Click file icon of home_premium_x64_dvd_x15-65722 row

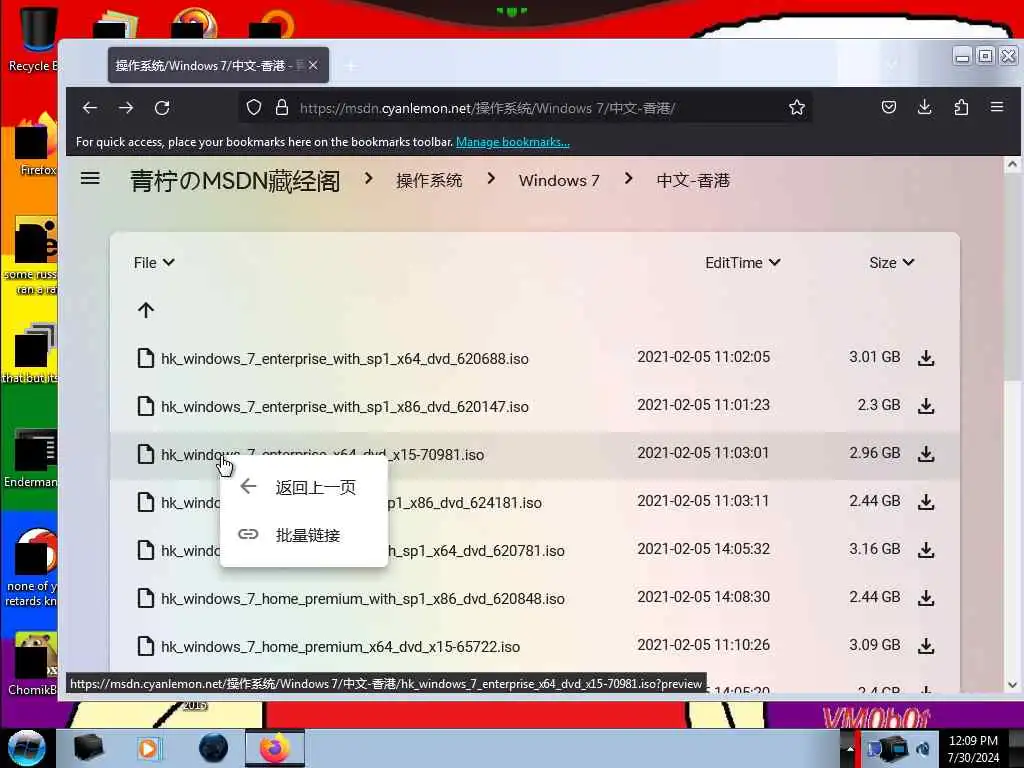146,647
